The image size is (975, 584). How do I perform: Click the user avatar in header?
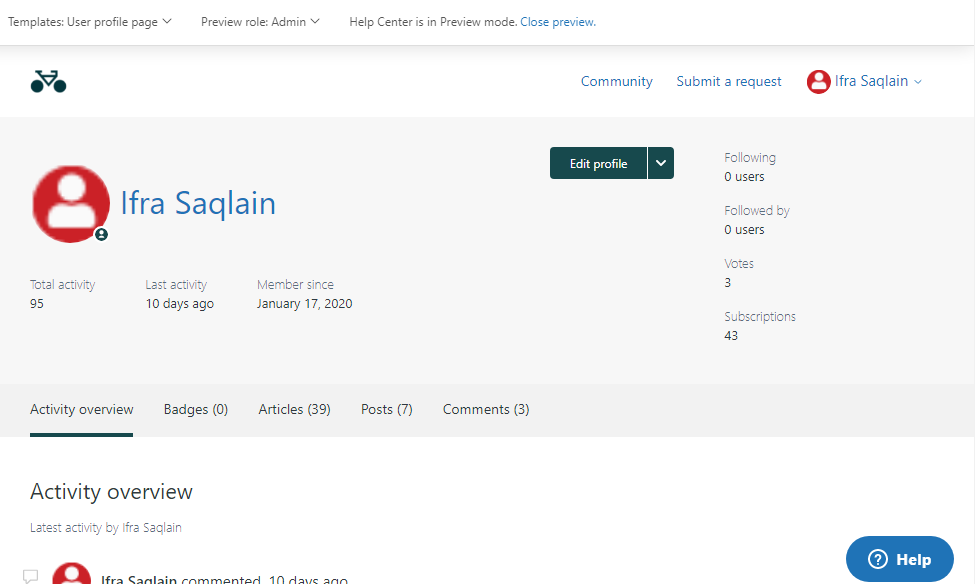point(818,82)
